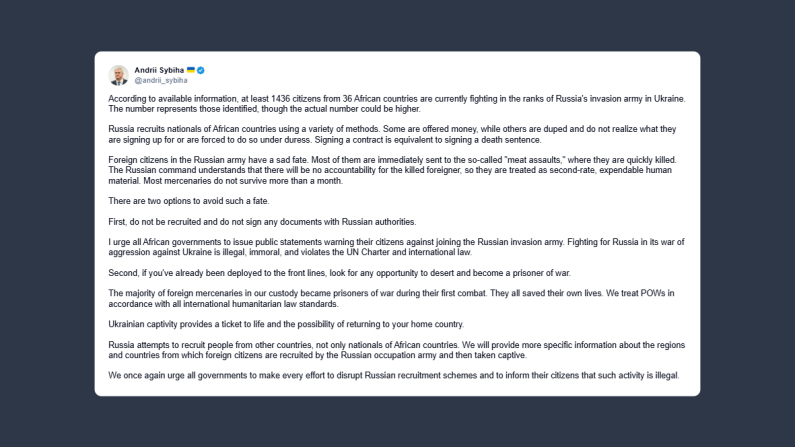Click the blue verified checkmark badge
This screenshot has height=447, width=795.
tap(201, 69)
